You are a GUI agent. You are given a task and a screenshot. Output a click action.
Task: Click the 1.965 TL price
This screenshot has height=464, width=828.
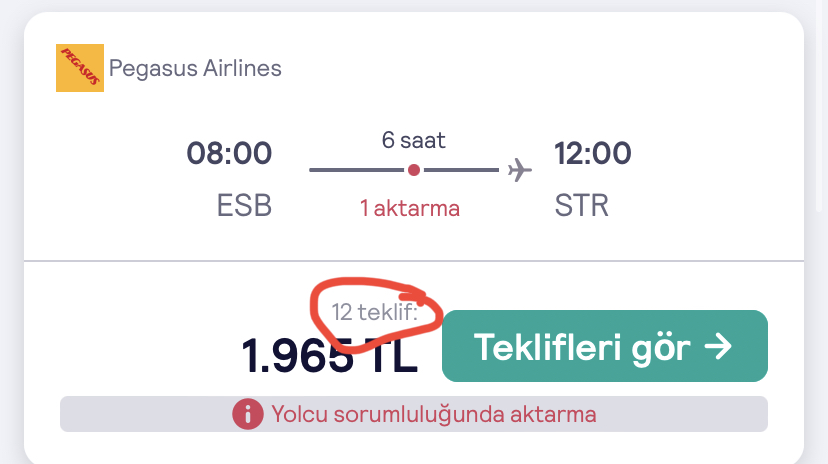point(329,357)
